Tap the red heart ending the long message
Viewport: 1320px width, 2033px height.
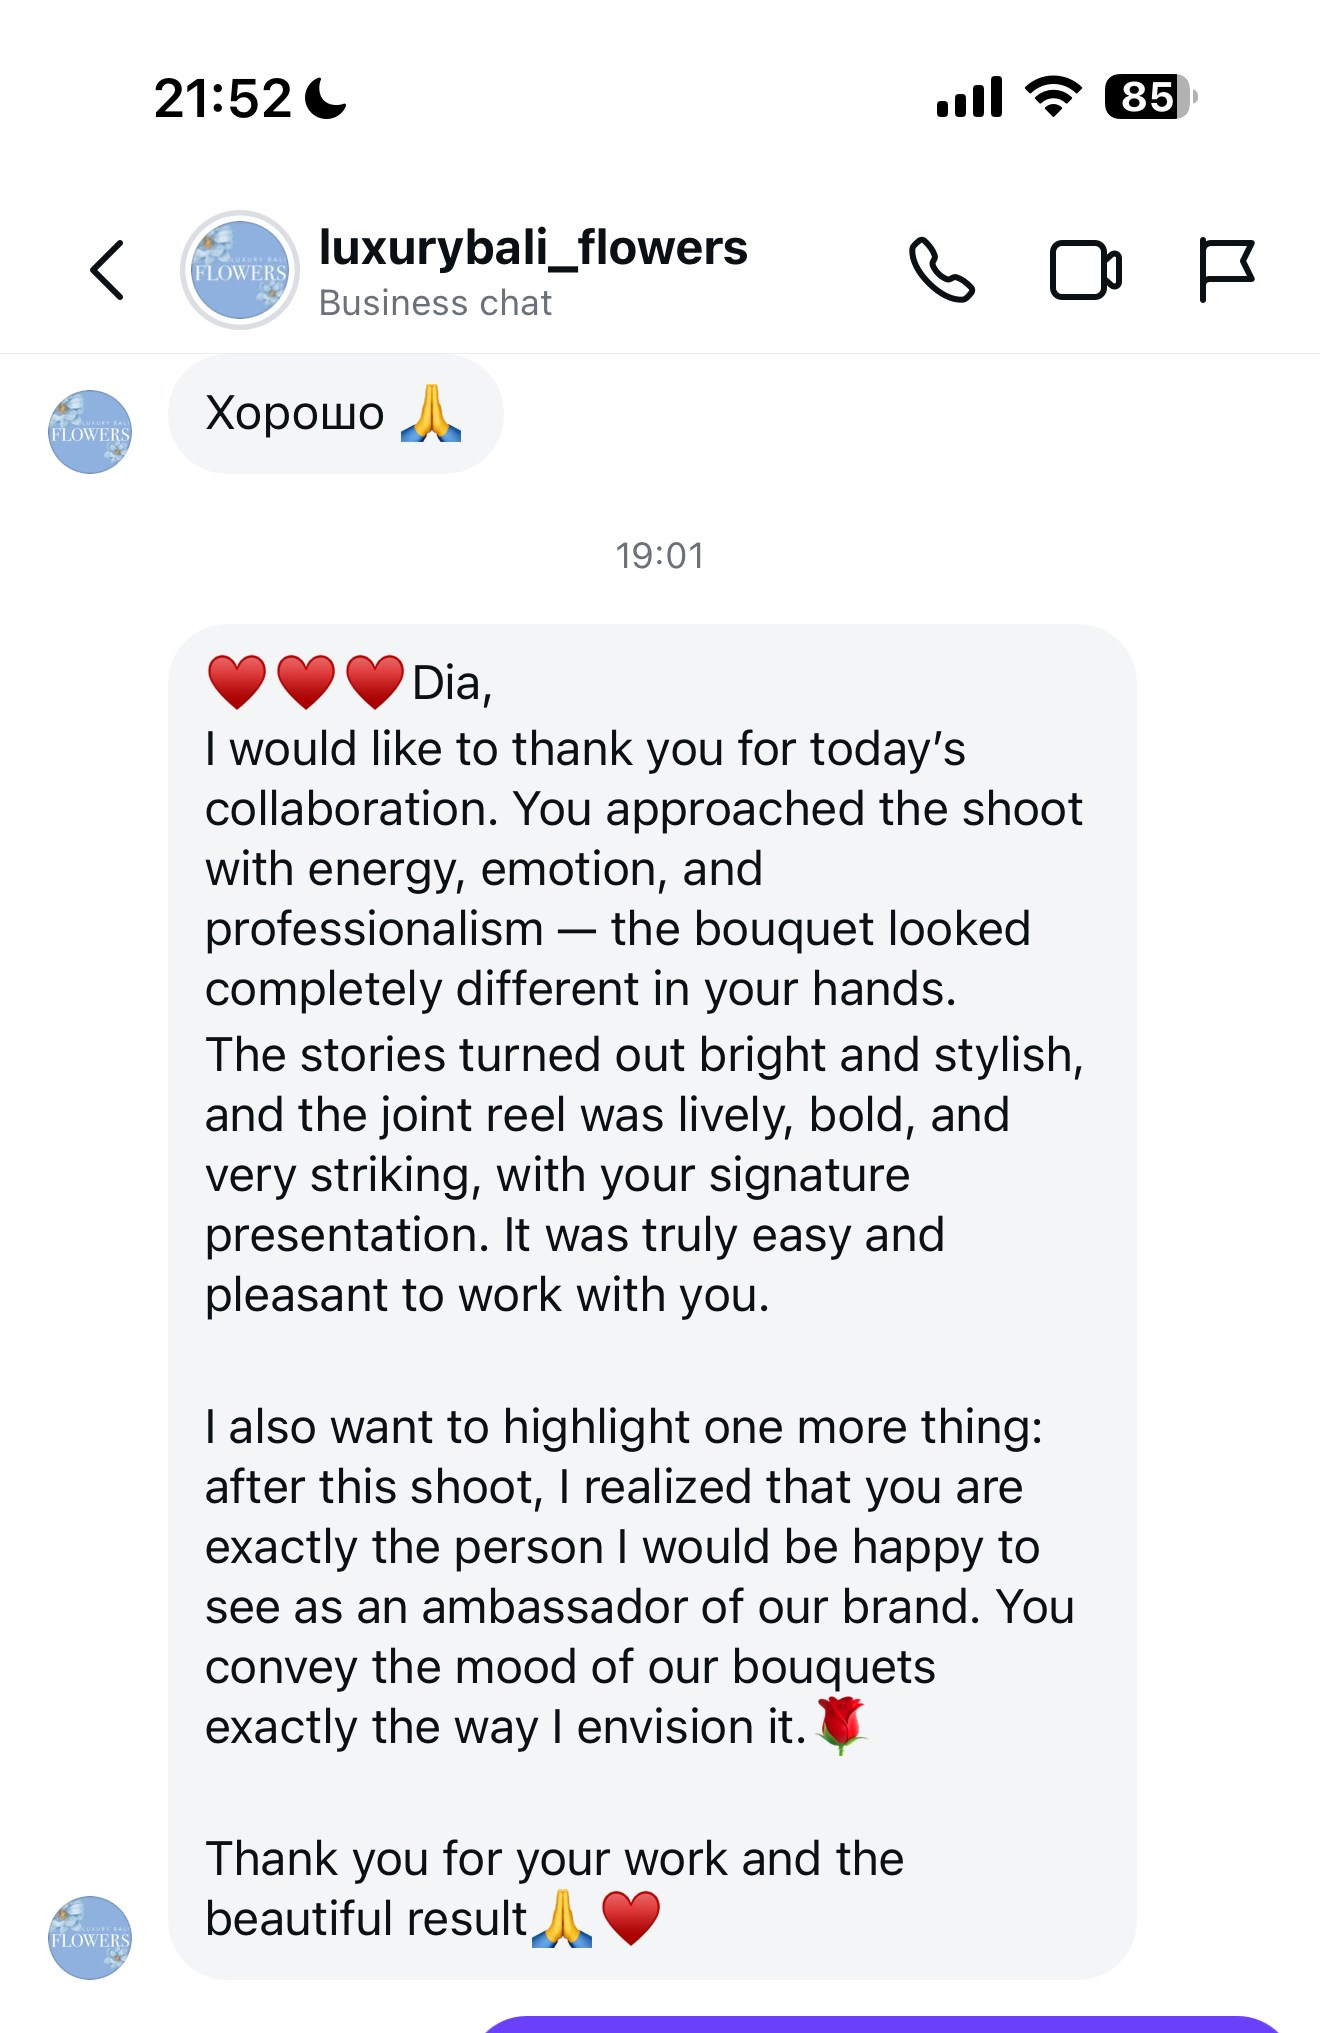[x=631, y=1918]
